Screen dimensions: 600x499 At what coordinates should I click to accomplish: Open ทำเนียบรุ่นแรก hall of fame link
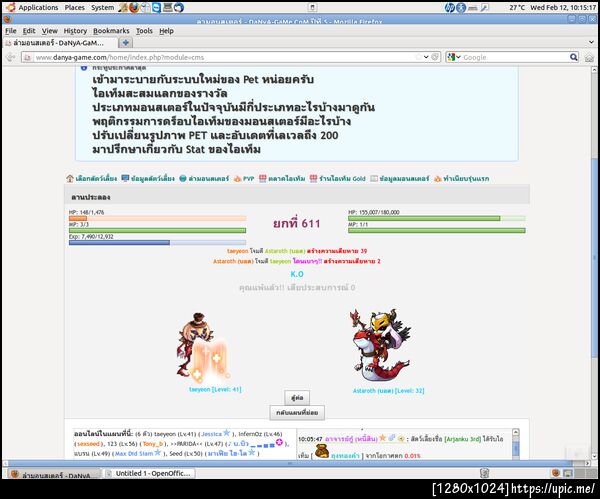(461, 178)
